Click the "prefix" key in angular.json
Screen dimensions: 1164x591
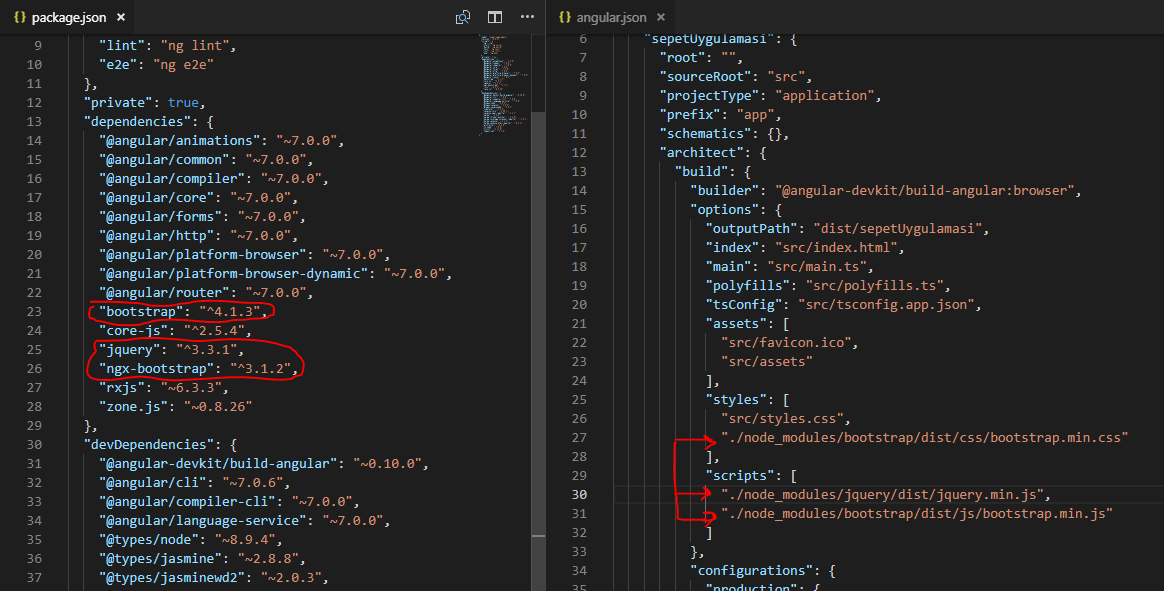point(690,114)
